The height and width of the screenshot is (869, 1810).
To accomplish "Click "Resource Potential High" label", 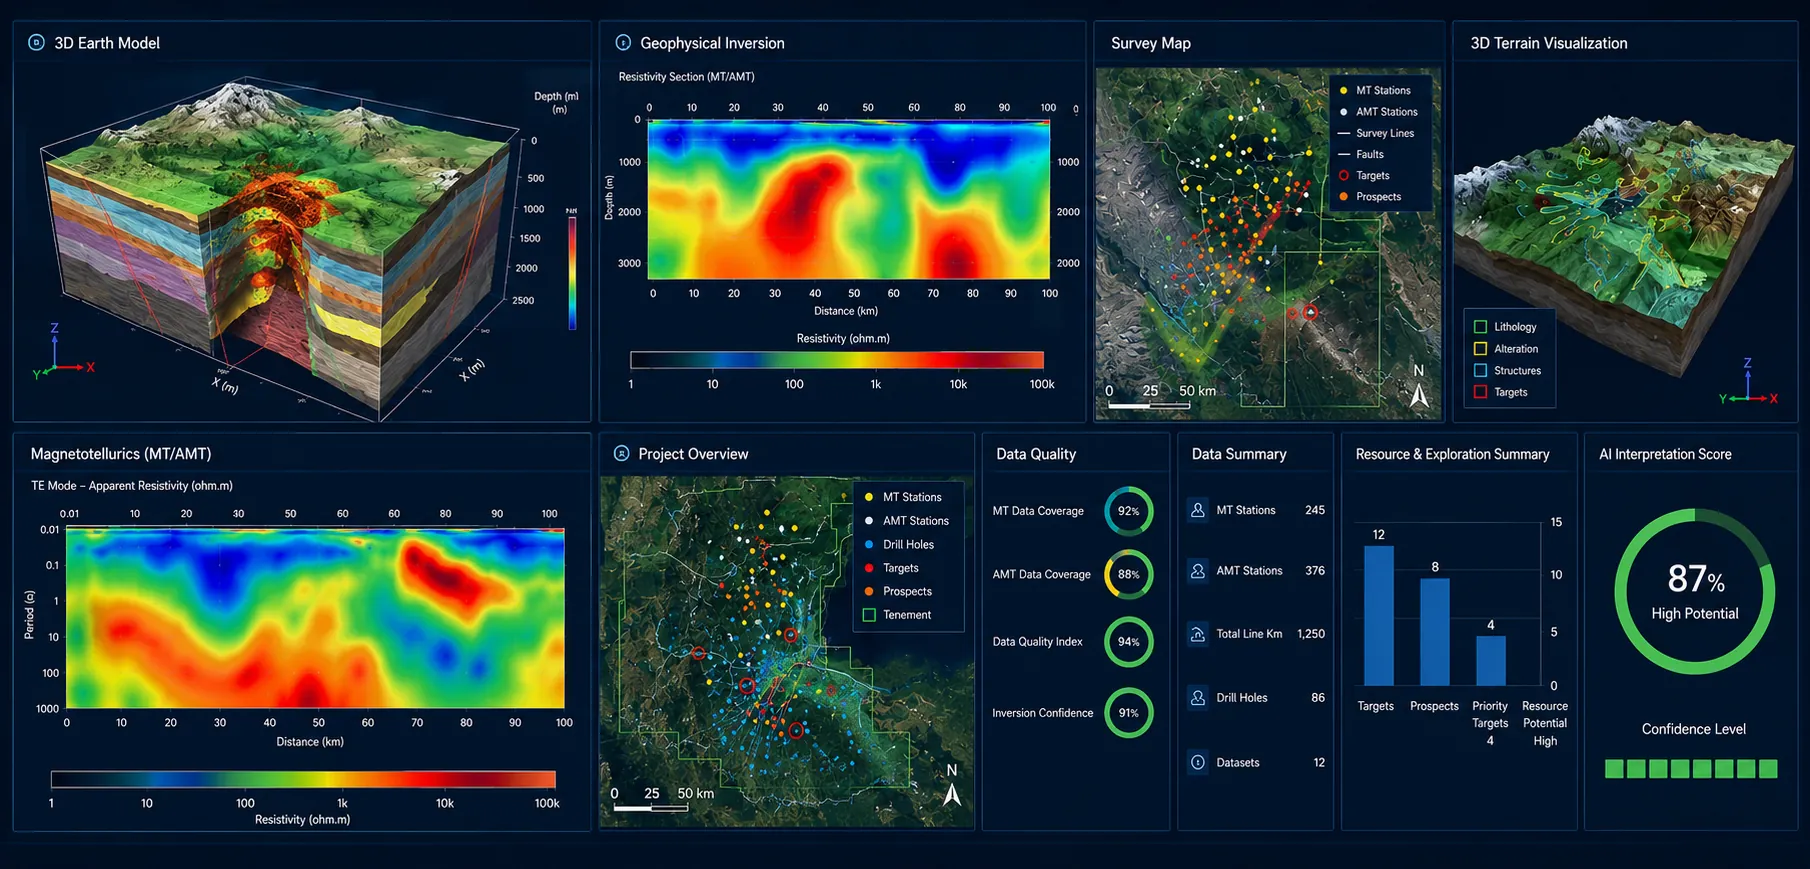I will (1545, 723).
